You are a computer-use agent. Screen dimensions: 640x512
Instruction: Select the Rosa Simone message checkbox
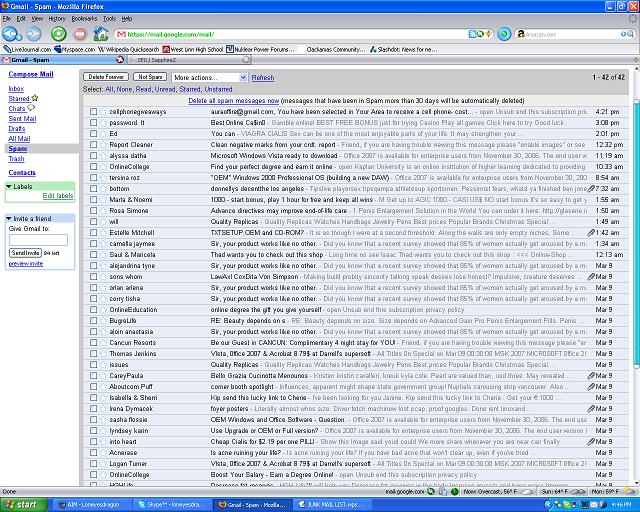(93, 211)
